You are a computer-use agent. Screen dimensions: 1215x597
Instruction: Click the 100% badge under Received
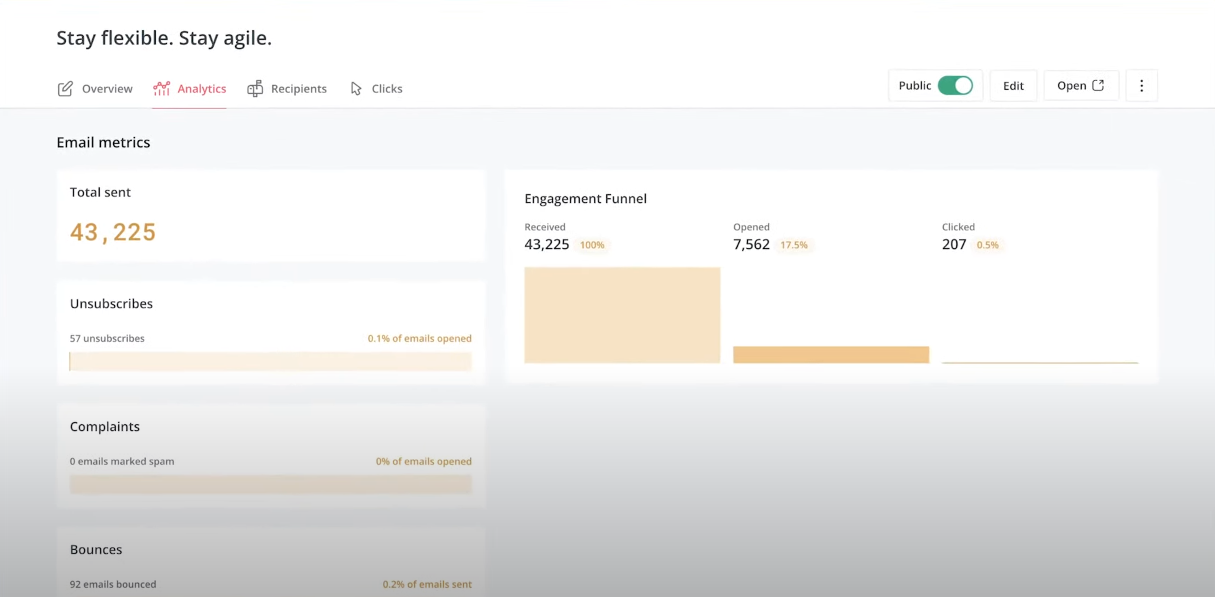591,244
